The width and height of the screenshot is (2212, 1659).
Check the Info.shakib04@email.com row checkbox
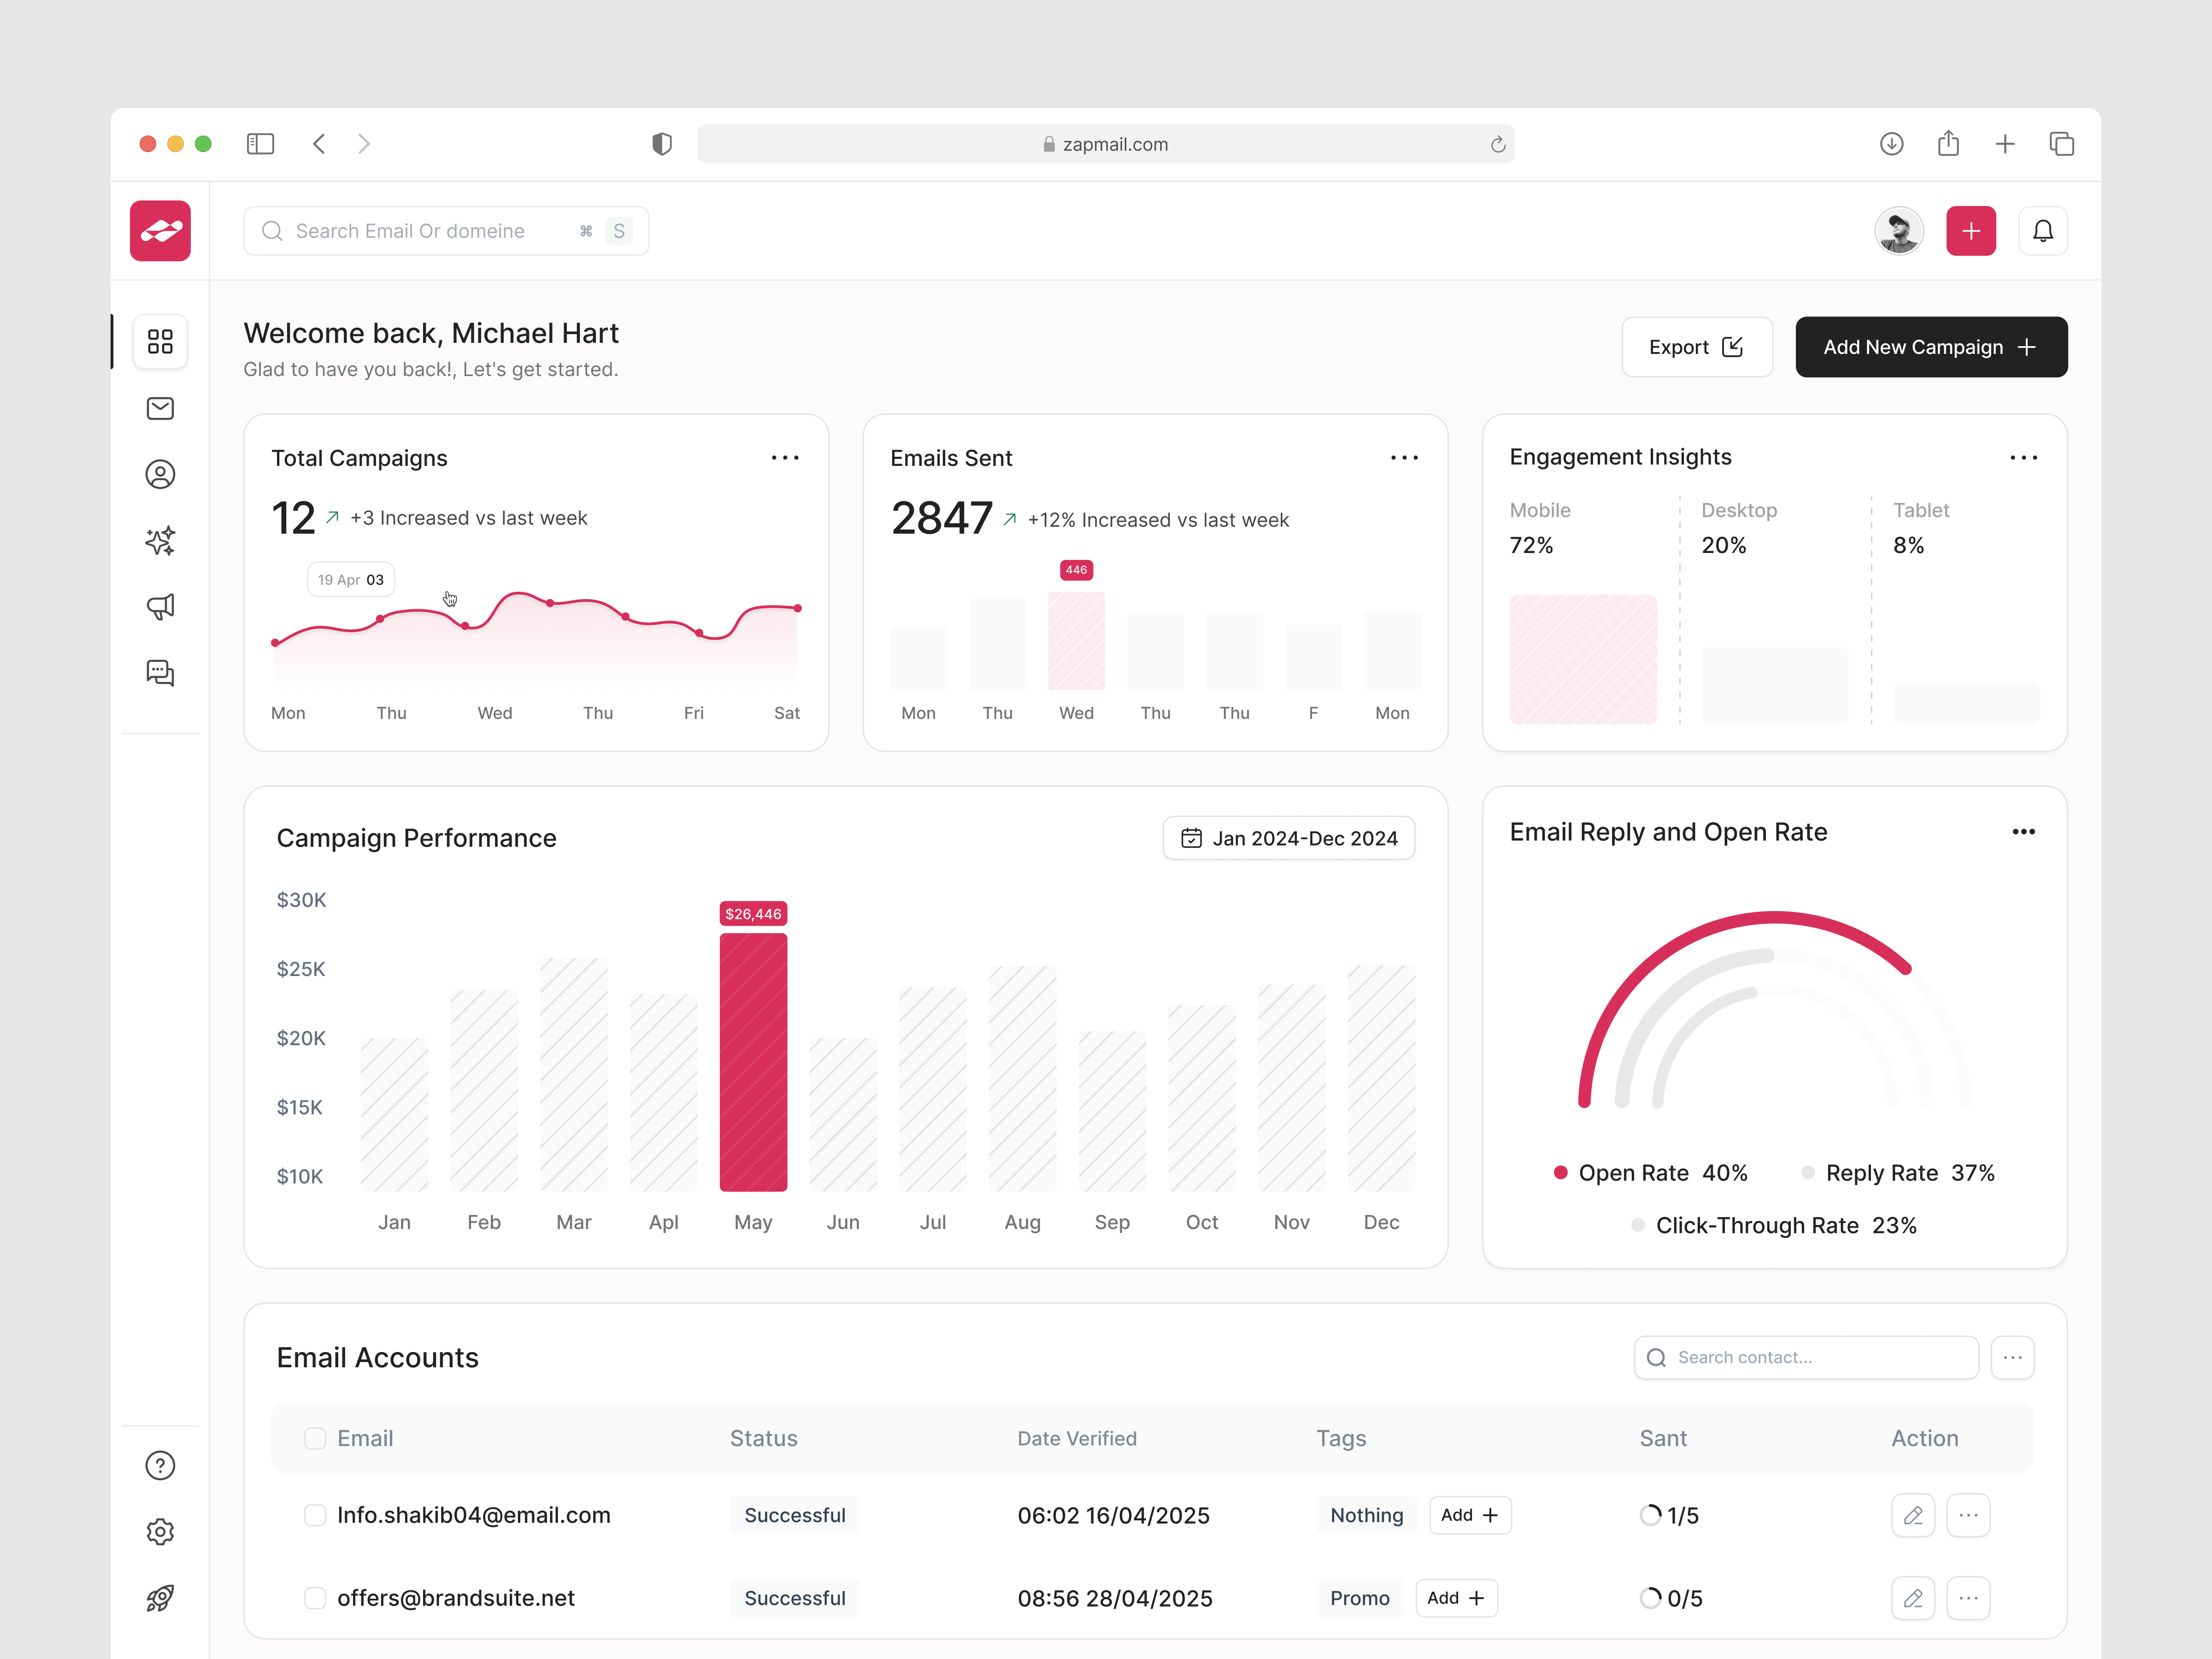click(315, 1515)
